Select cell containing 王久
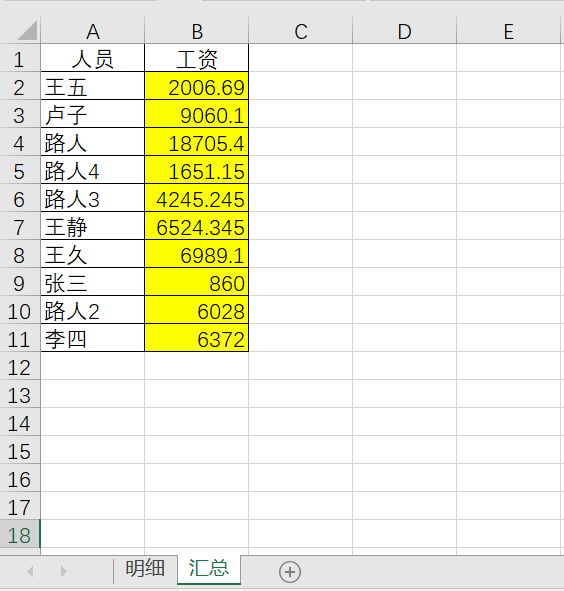The image size is (564, 591). (93, 254)
